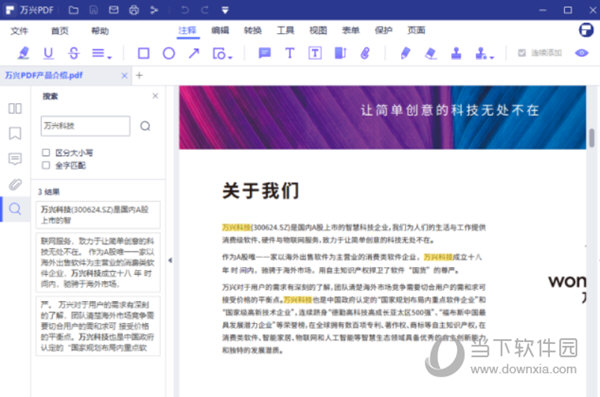Print the document with printer icon
The height and width of the screenshot is (397, 600).
pyautogui.click(x=134, y=10)
